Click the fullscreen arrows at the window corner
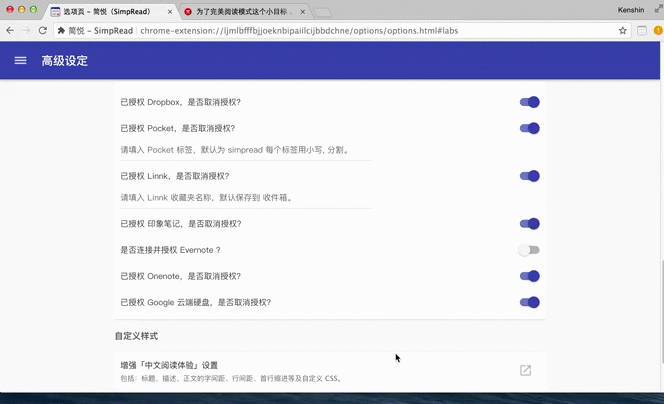The image size is (664, 404). pyautogui.click(x=658, y=9)
